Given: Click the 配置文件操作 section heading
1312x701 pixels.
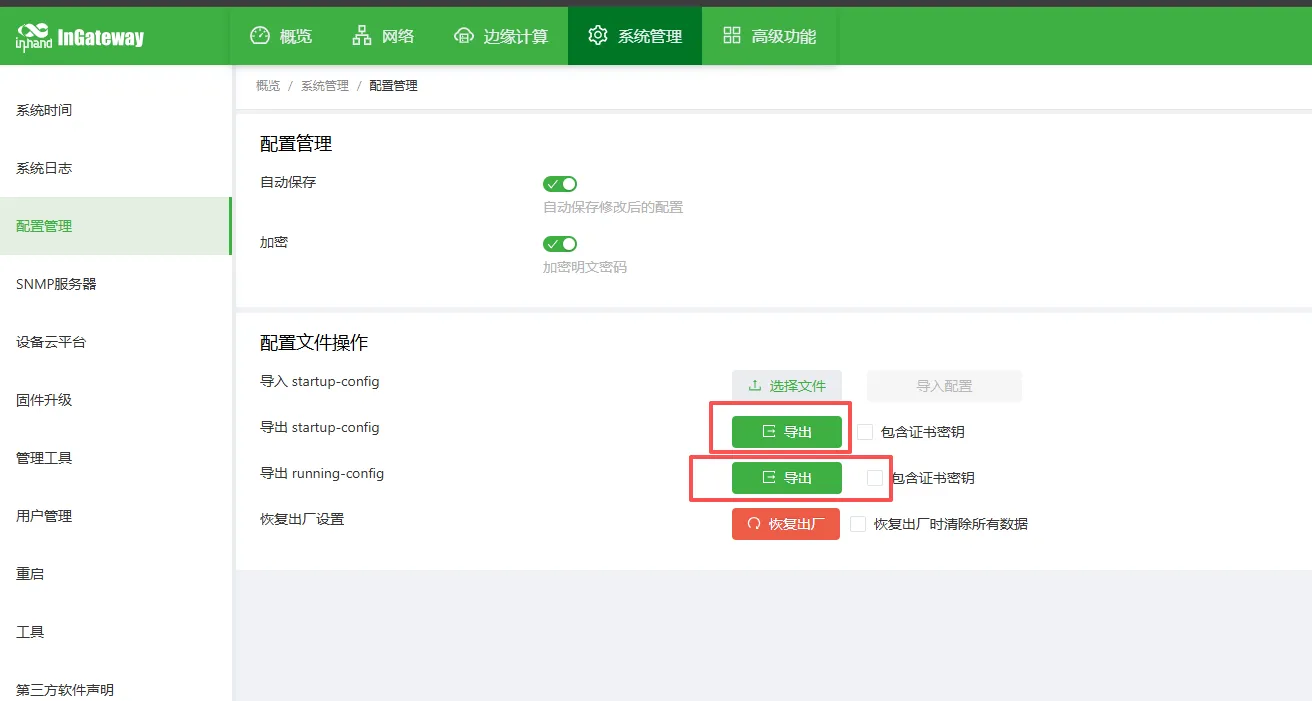Looking at the screenshot, I should coord(314,343).
